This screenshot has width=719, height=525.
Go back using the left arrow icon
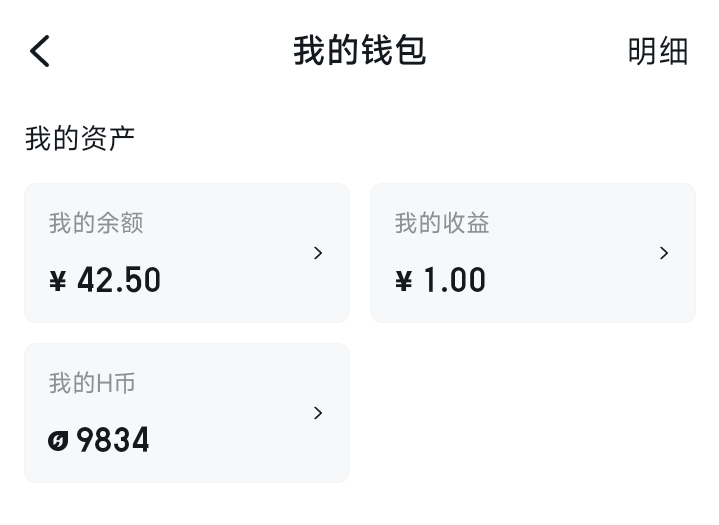click(40, 51)
